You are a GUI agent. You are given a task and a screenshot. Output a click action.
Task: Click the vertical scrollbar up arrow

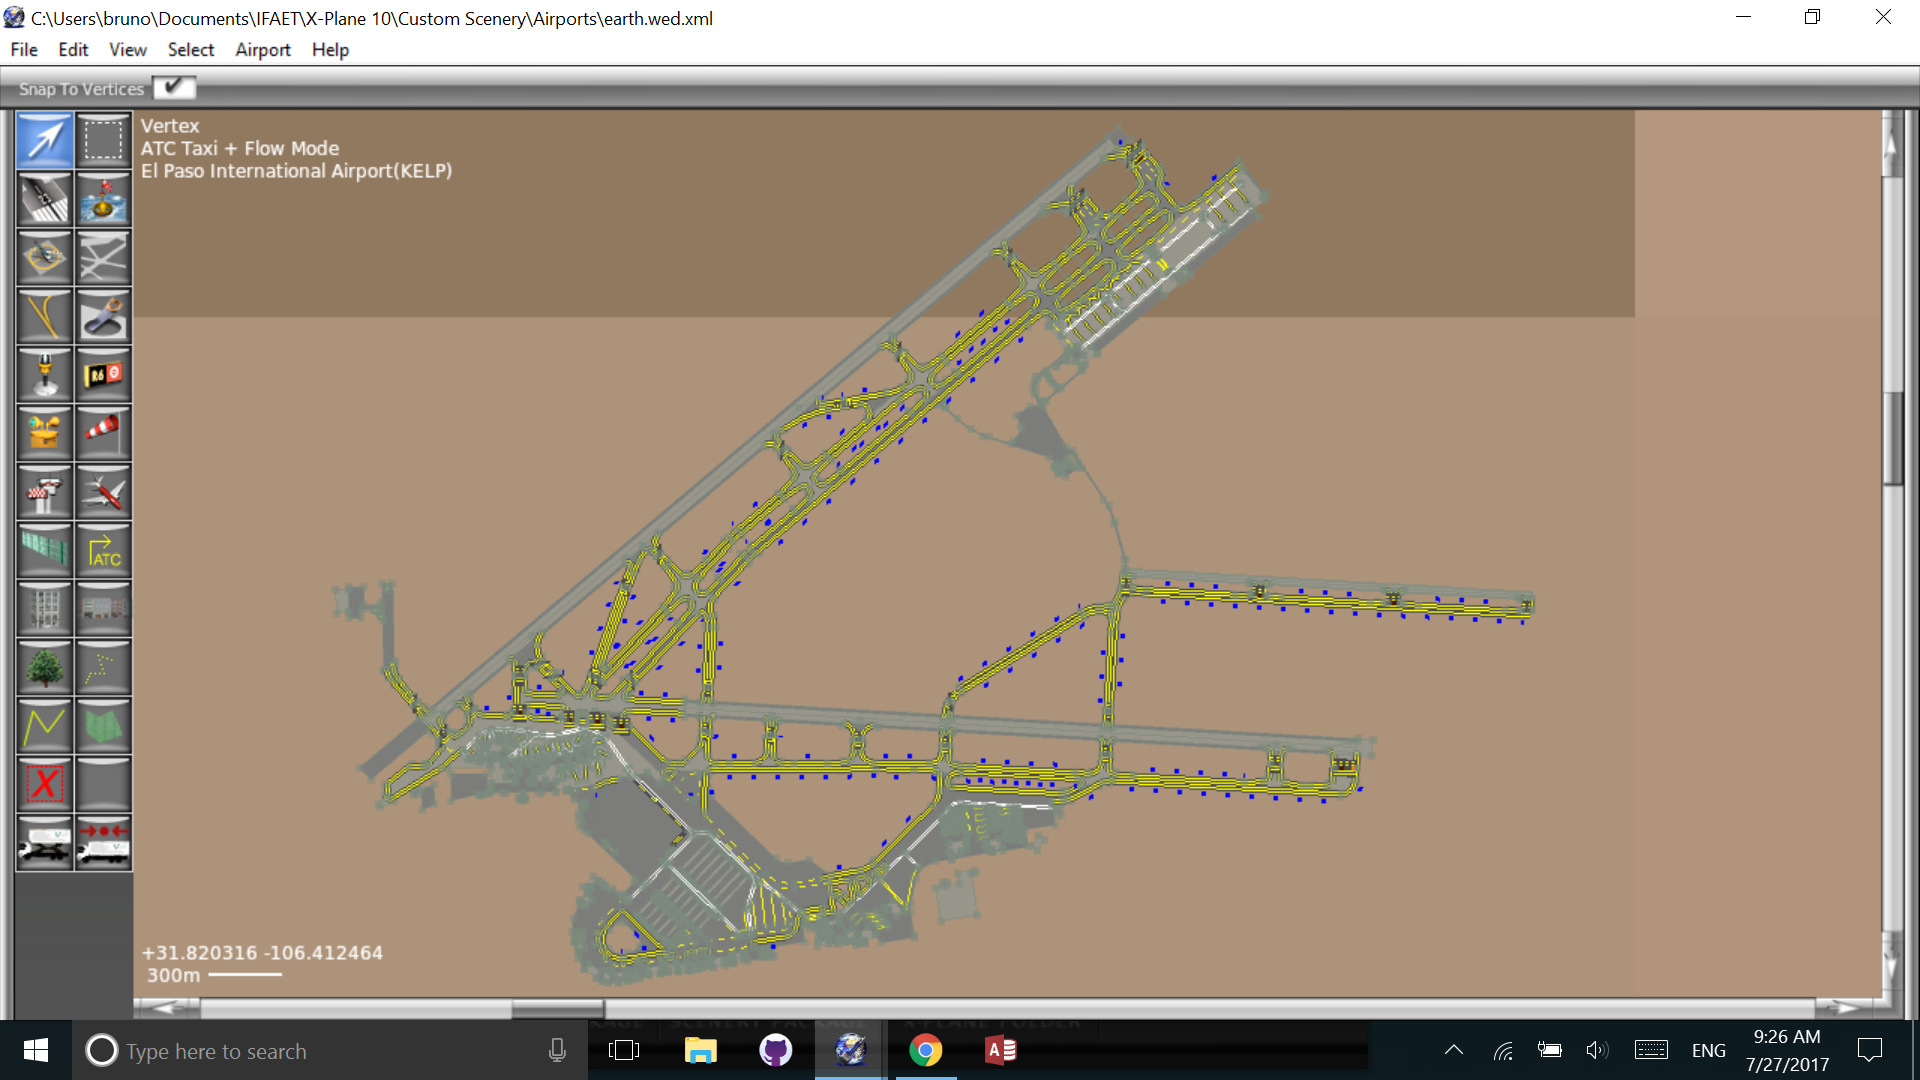click(x=1891, y=145)
